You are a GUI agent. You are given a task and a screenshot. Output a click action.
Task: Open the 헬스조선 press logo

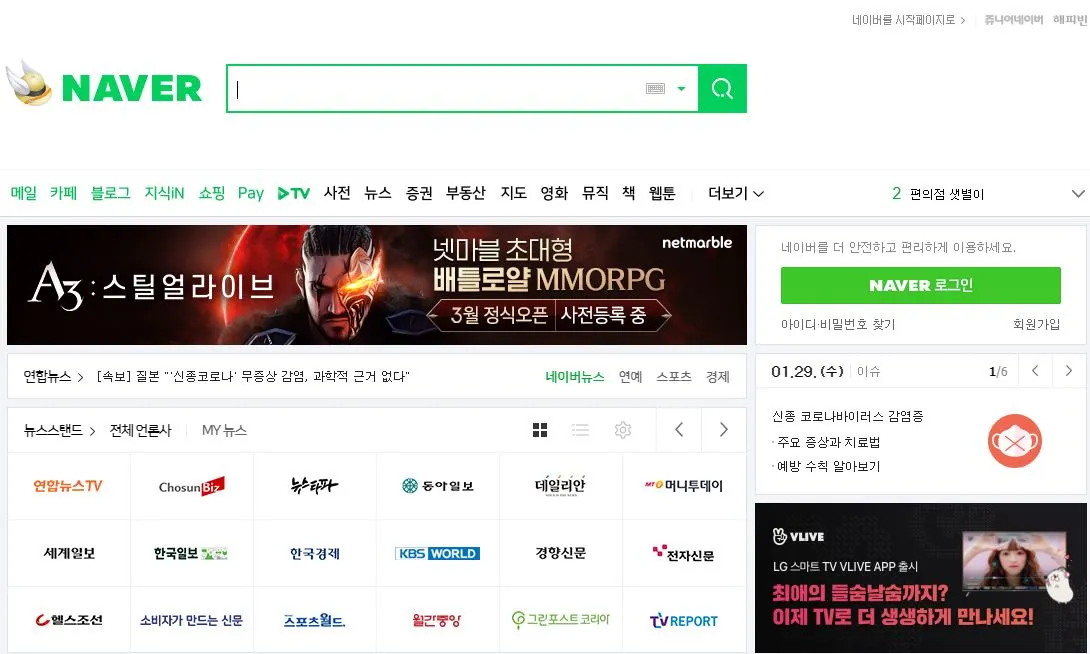69,620
